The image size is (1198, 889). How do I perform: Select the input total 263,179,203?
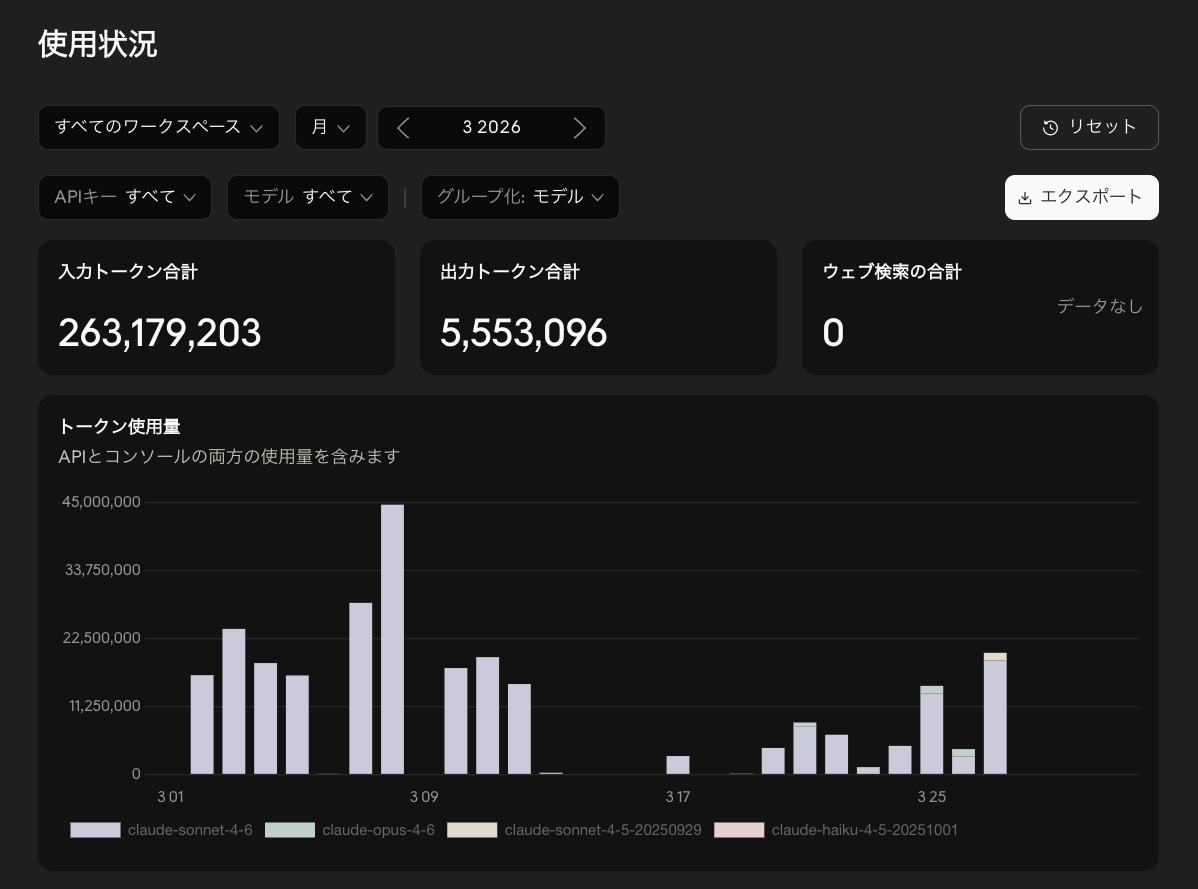point(160,333)
